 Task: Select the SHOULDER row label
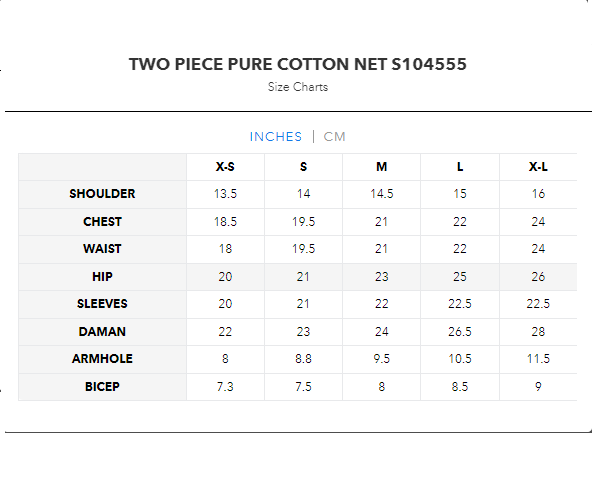(102, 194)
